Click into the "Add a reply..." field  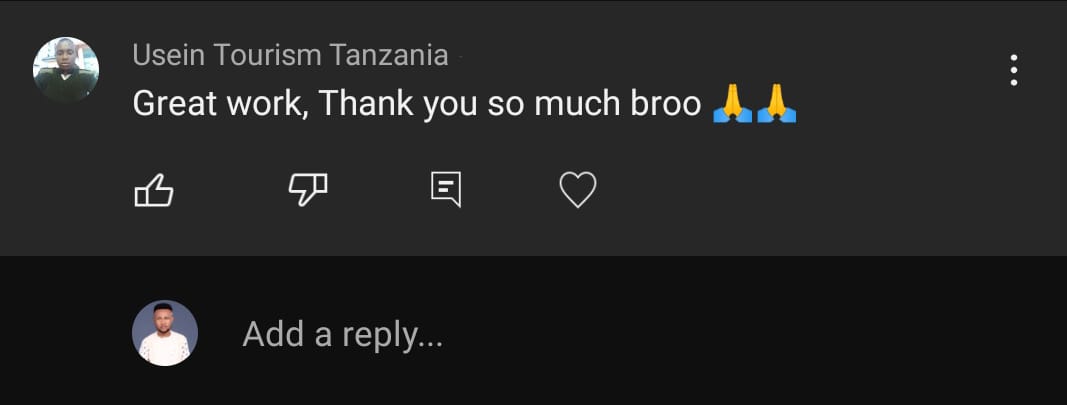[342, 334]
